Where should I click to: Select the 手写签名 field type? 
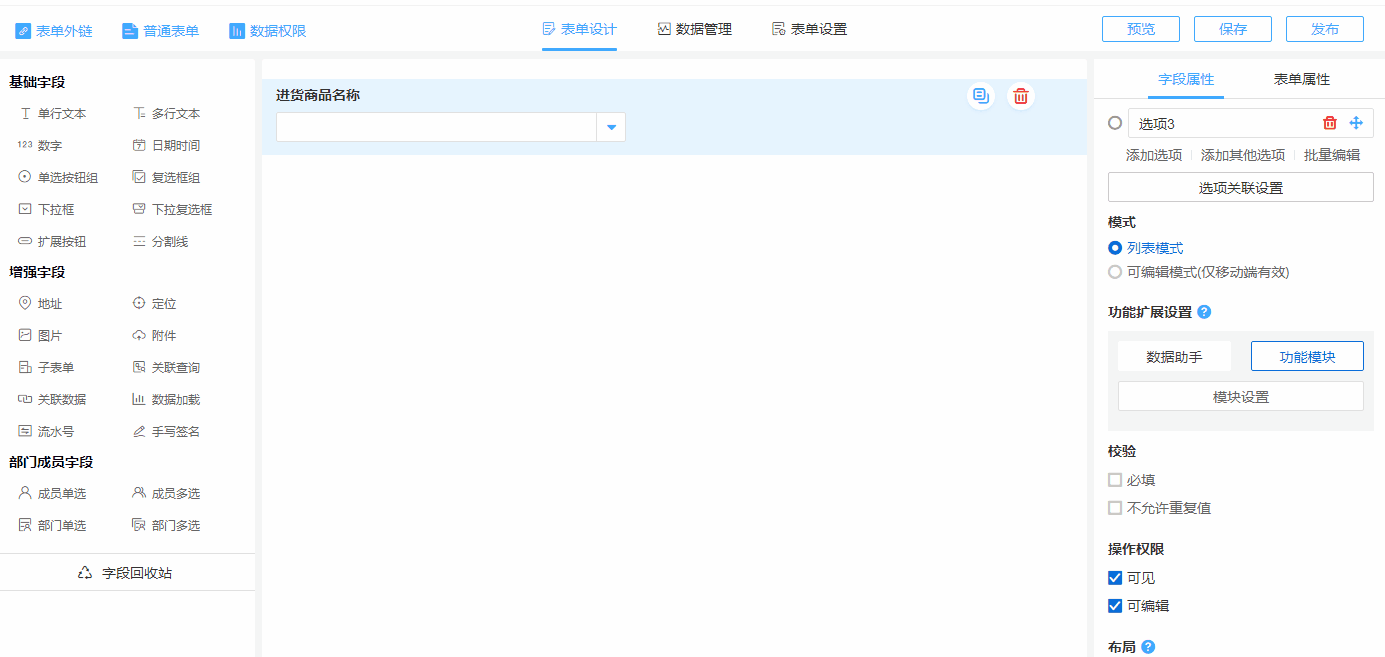175,432
